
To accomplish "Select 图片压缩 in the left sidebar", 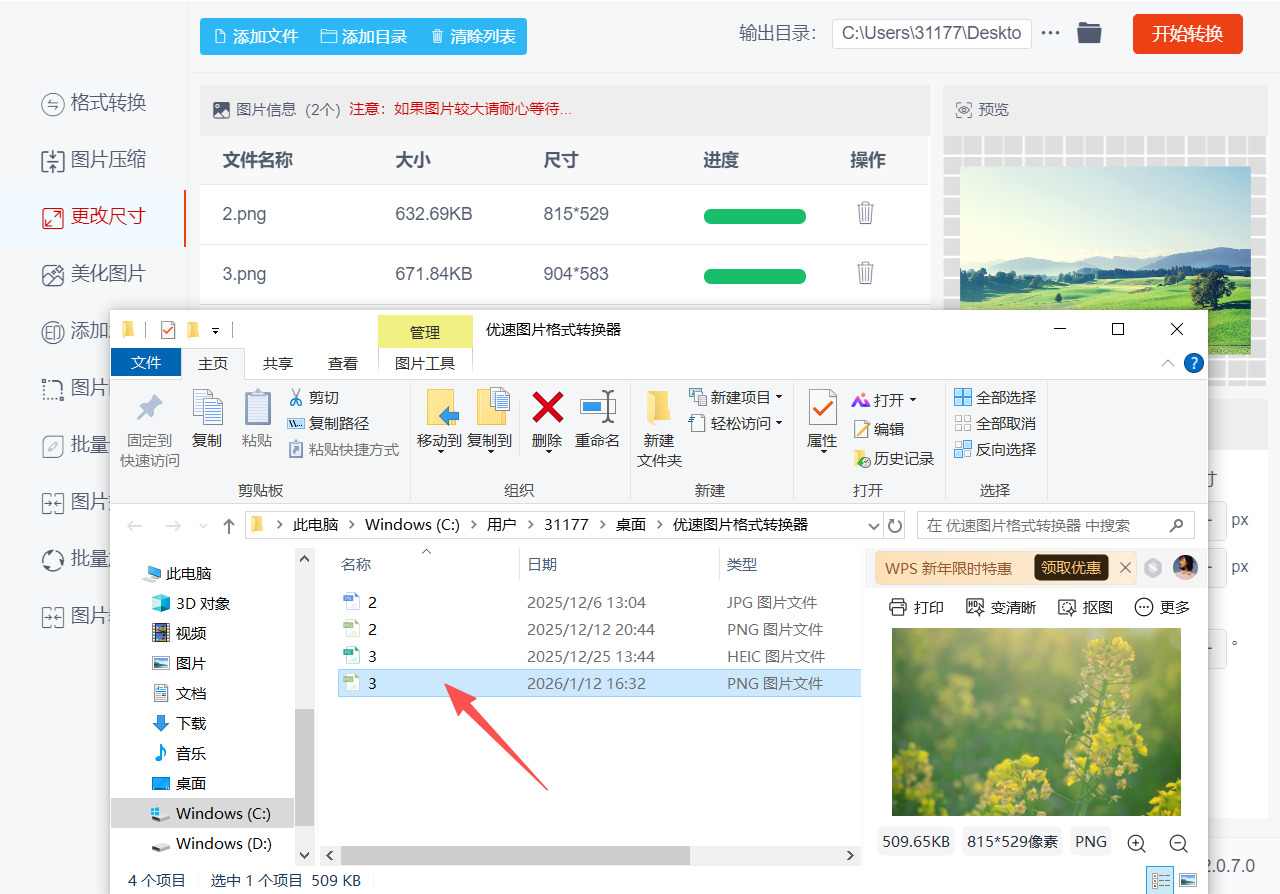I will [x=95, y=160].
